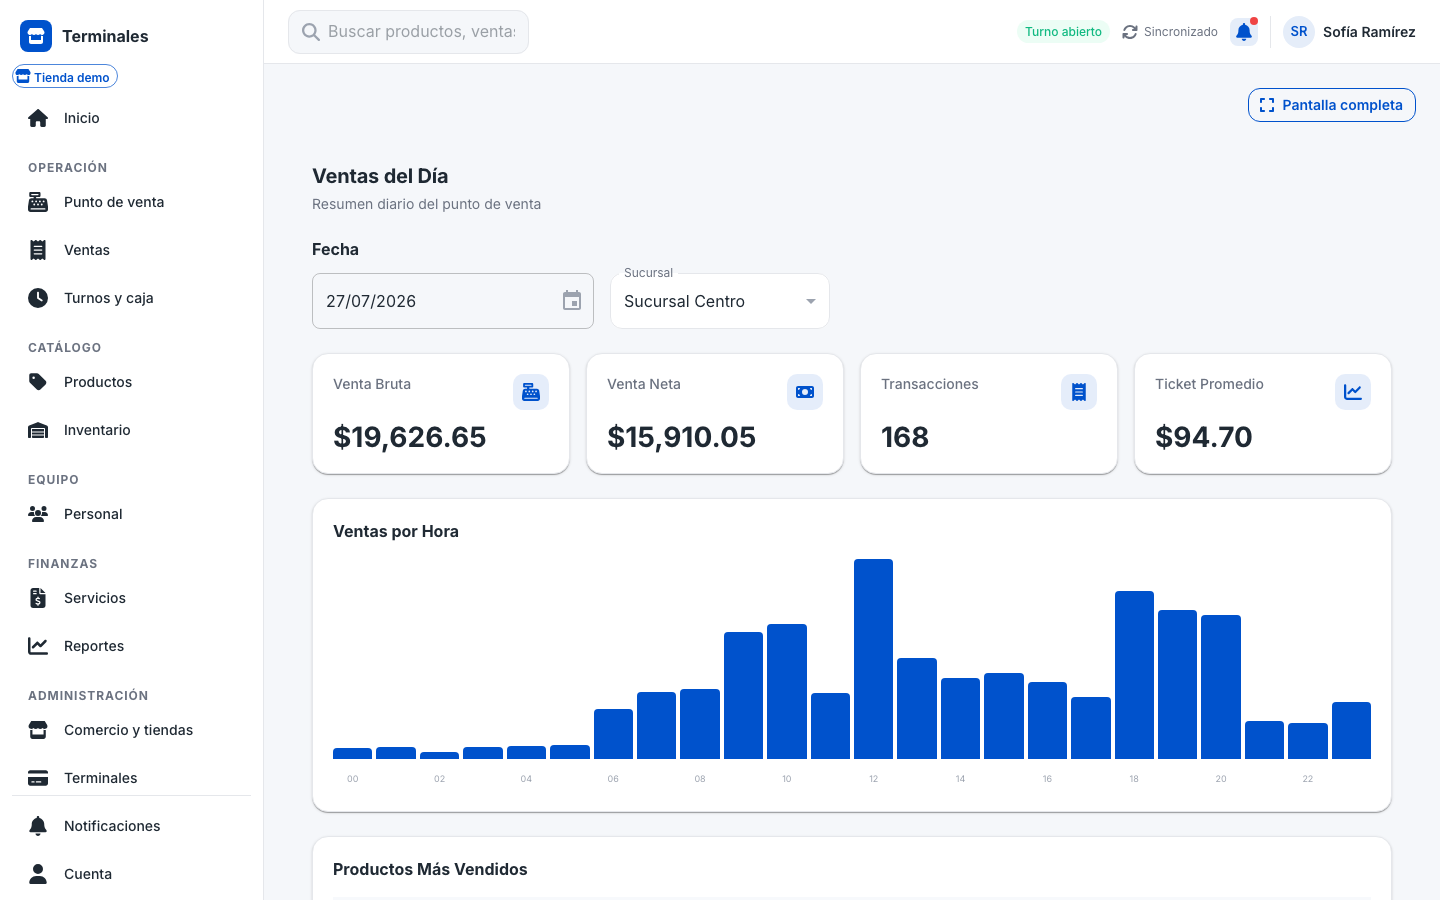Open the calendar date picker icon

572,301
